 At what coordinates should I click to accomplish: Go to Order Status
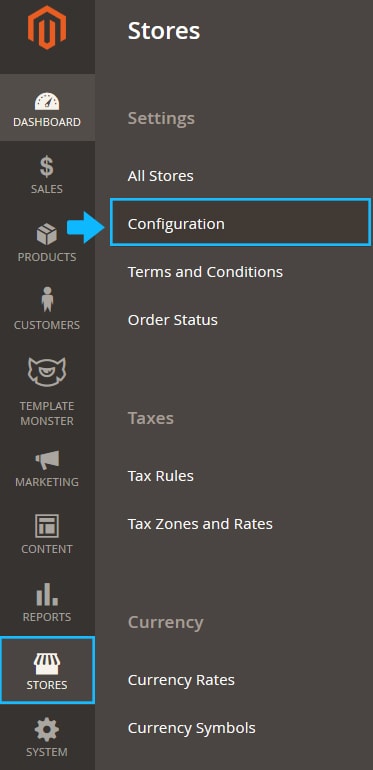coord(173,320)
